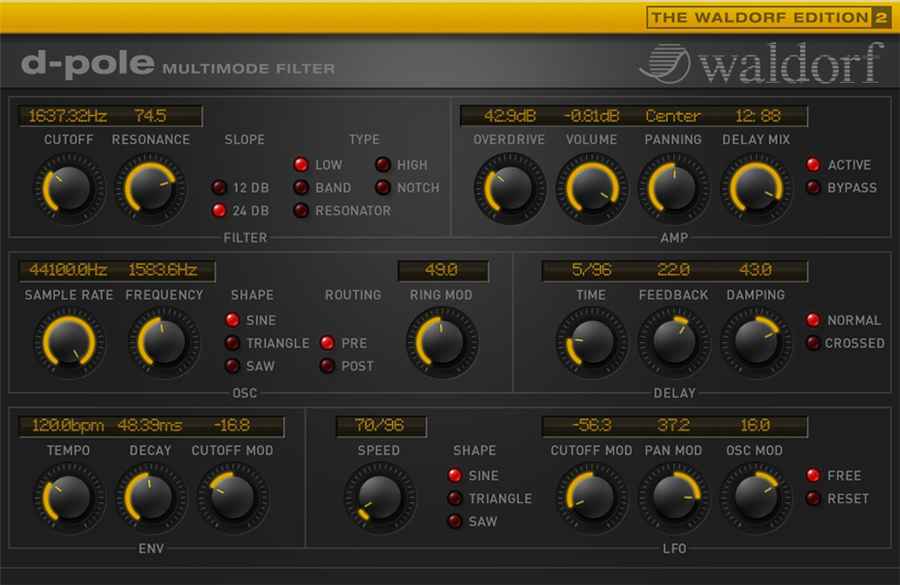Click The Waldorf Edition 2 badge
The width and height of the screenshot is (900, 585).
point(769,17)
